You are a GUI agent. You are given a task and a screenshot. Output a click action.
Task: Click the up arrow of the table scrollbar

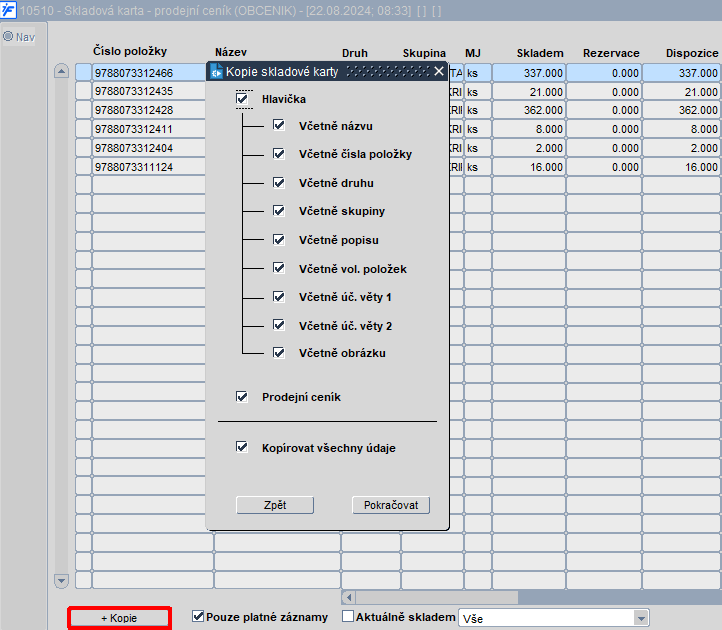pos(61,71)
